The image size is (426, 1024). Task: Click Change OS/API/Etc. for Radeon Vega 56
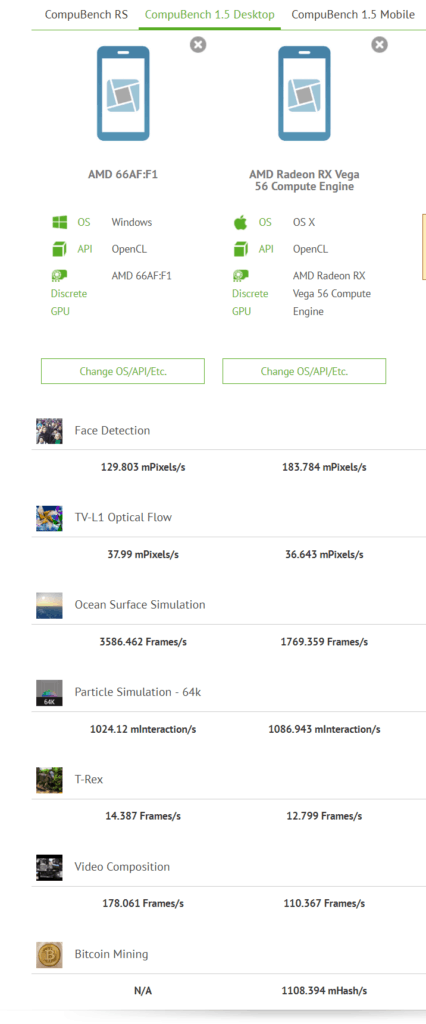304,371
